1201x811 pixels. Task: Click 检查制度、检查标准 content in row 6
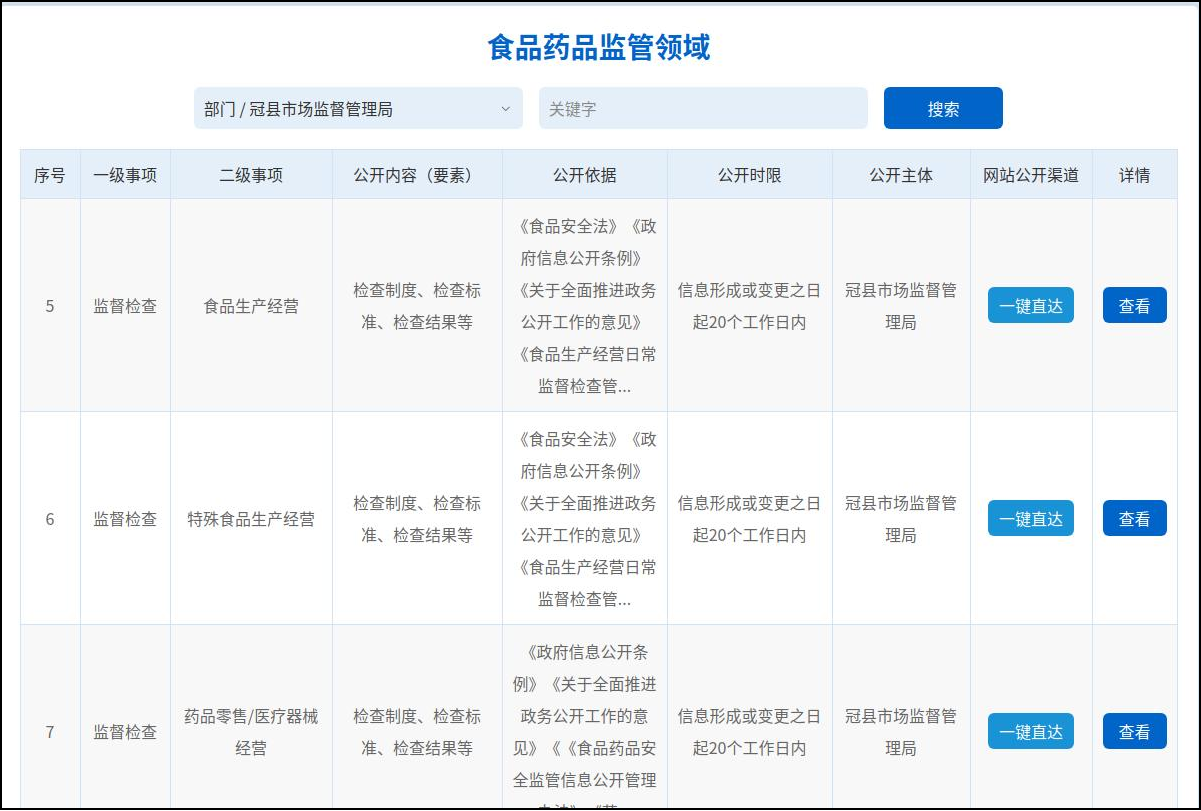tap(417, 519)
